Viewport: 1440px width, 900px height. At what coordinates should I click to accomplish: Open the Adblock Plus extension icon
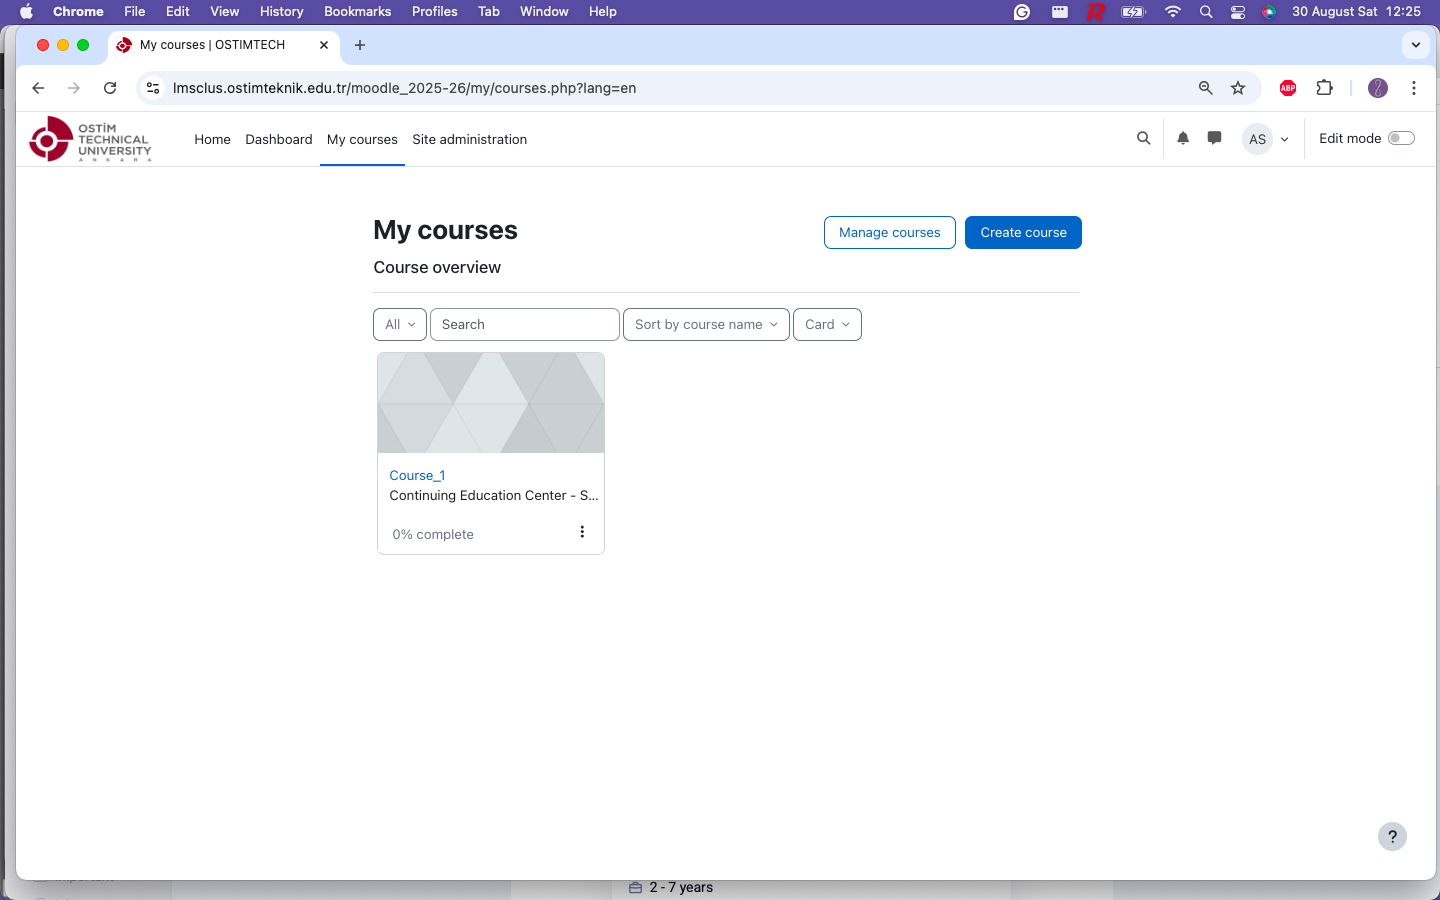tap(1287, 88)
